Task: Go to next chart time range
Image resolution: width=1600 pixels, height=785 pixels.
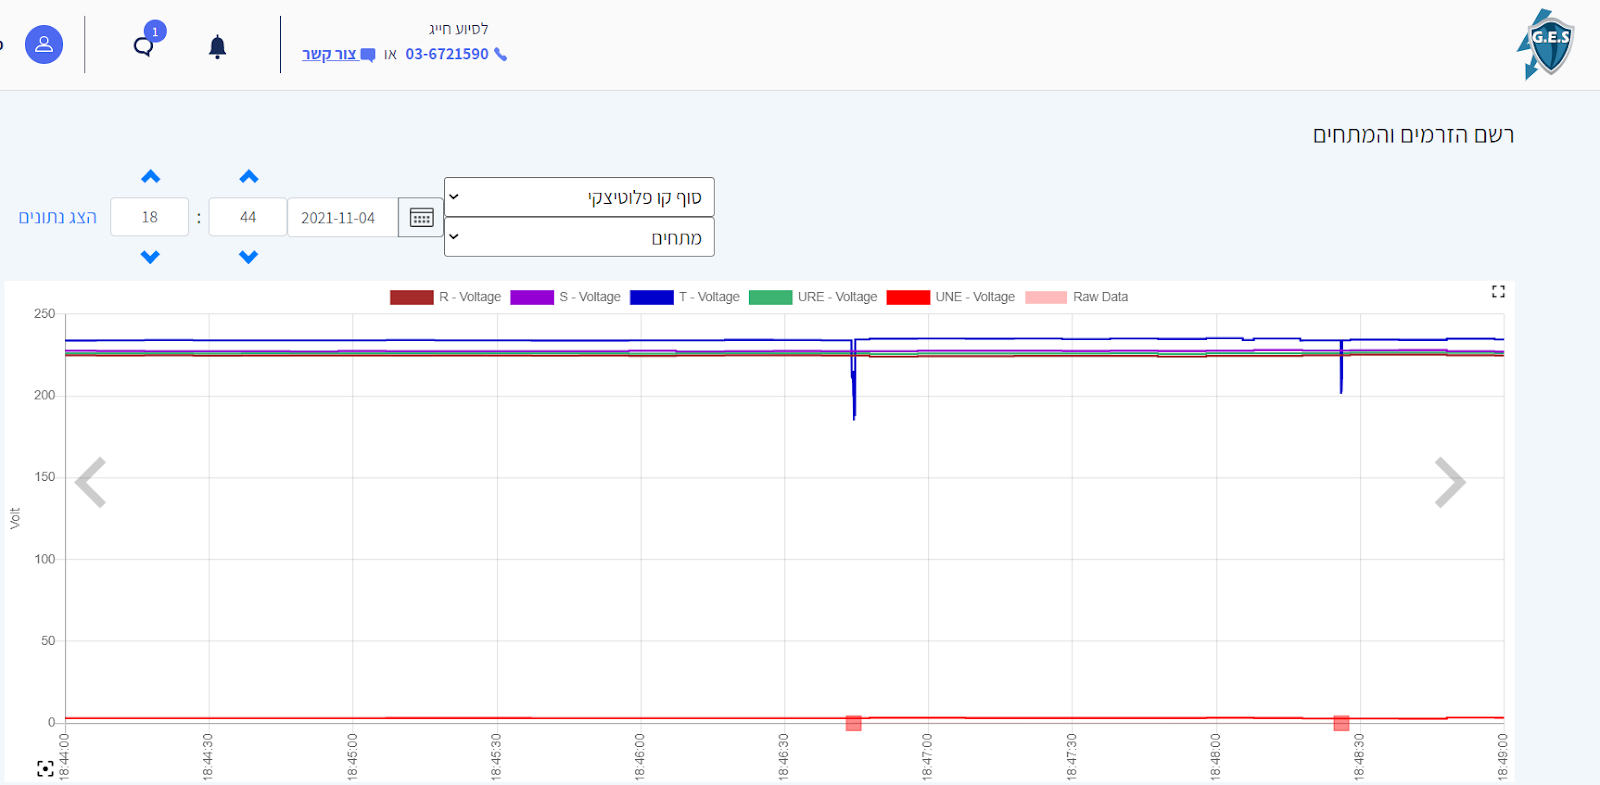Action: (x=1450, y=483)
